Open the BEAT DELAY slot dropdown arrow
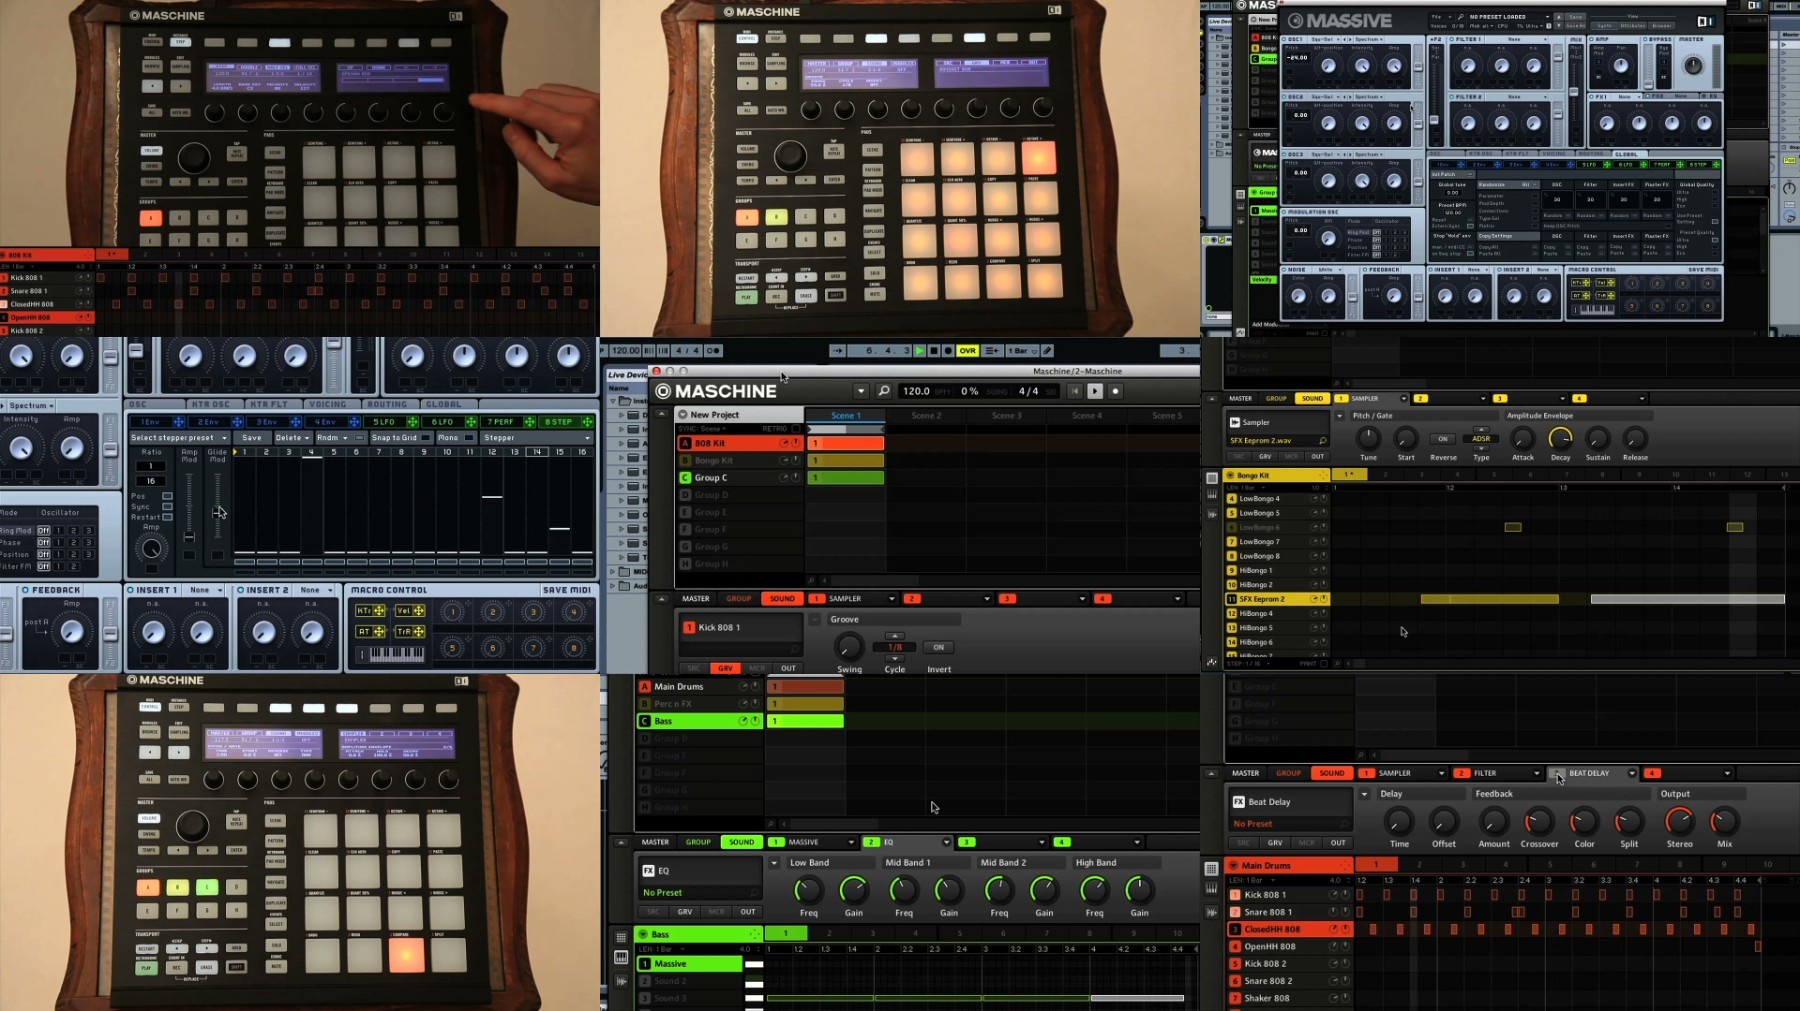 [x=1632, y=773]
